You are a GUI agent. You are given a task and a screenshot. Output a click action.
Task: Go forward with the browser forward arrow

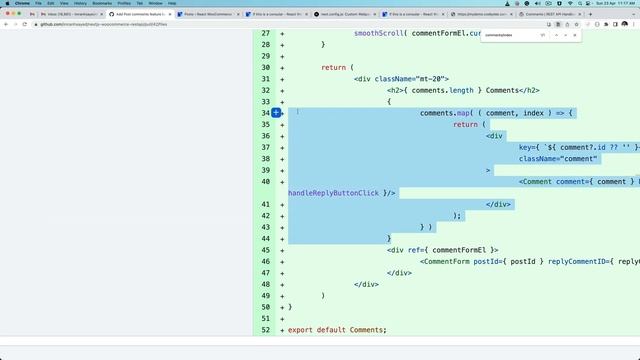tap(16, 24)
